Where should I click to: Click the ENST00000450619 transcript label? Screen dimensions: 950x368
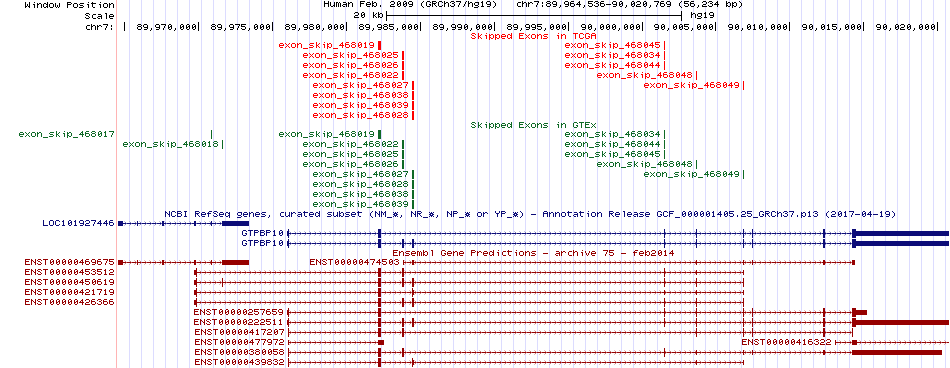coord(70,282)
